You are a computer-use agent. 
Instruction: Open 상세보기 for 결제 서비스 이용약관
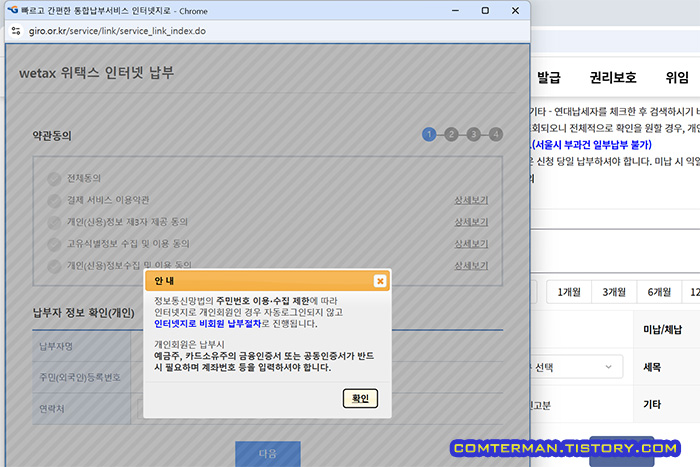click(x=471, y=200)
